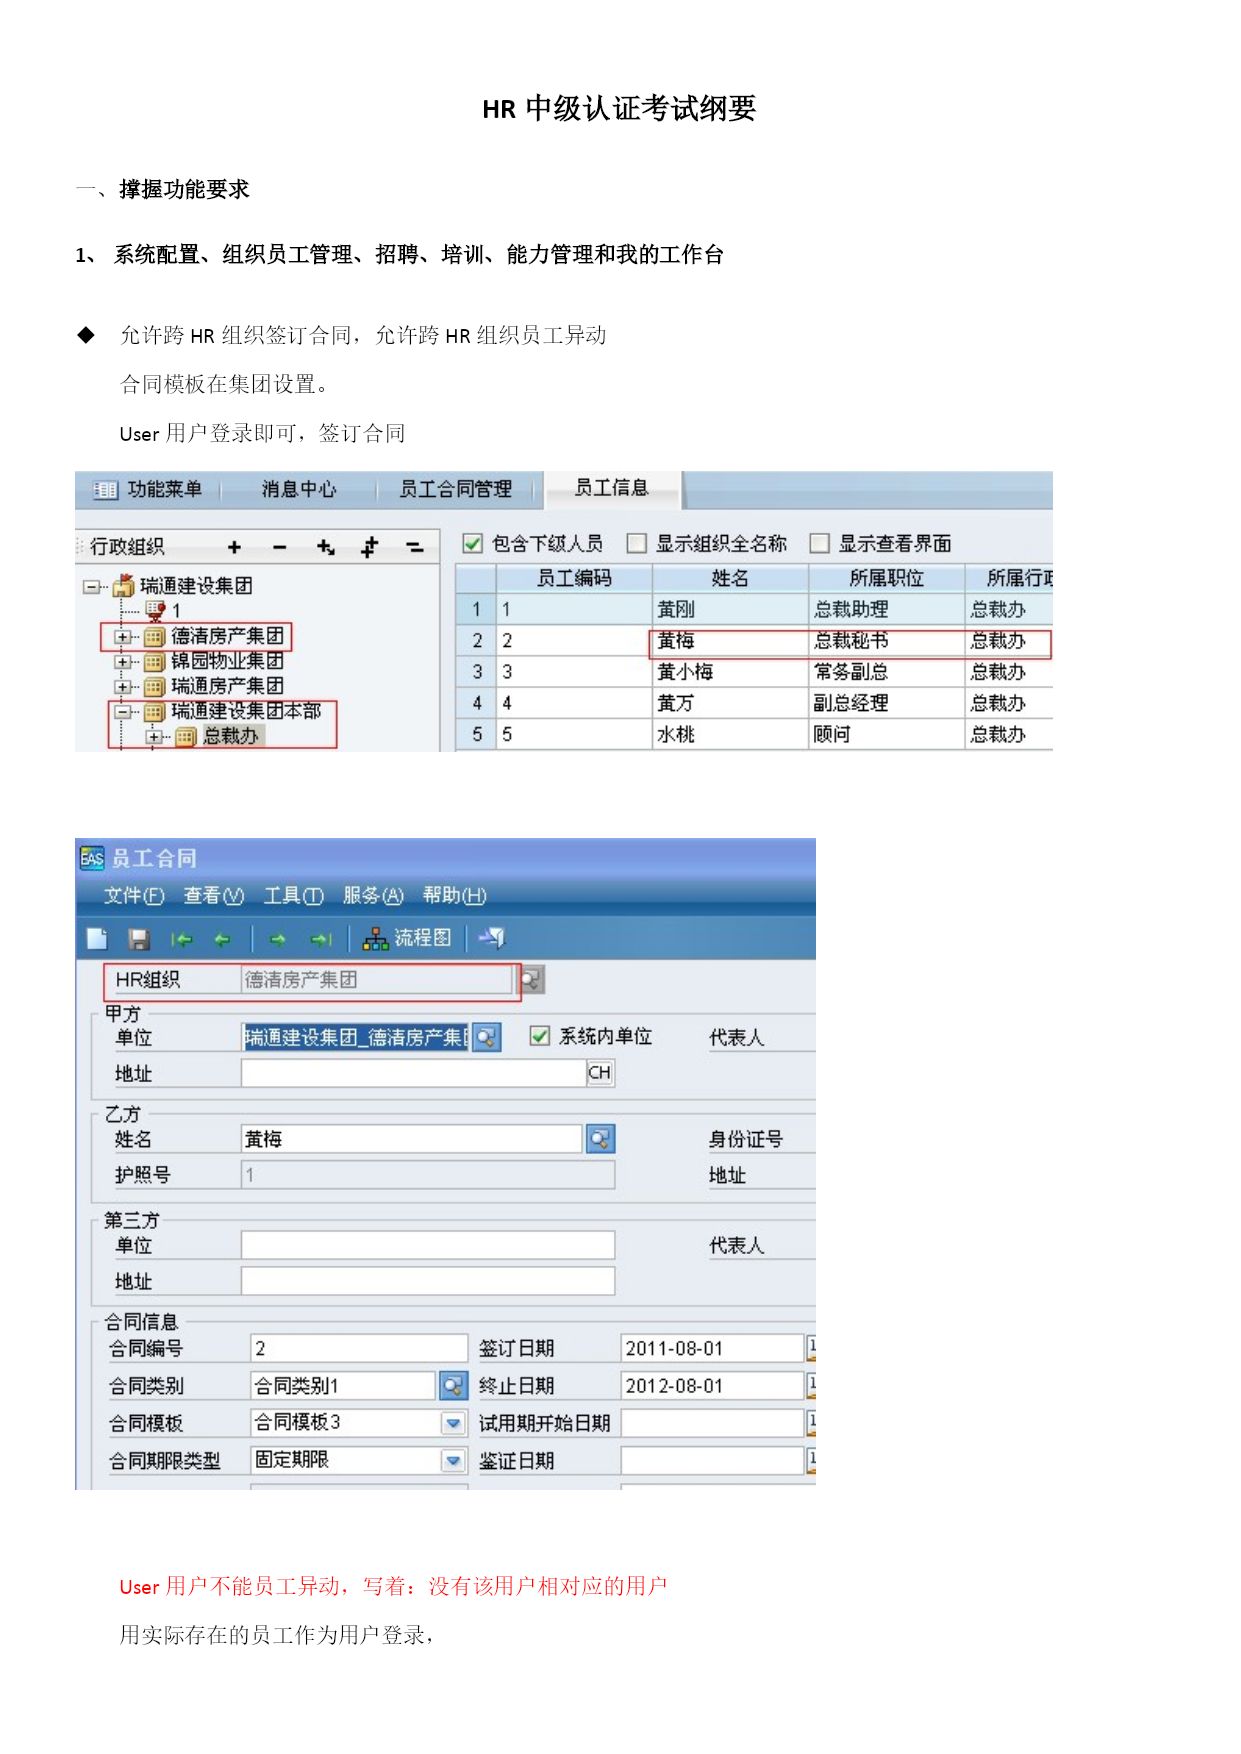Open the 文件(F) menu
The height and width of the screenshot is (1754, 1241).
coord(134,895)
